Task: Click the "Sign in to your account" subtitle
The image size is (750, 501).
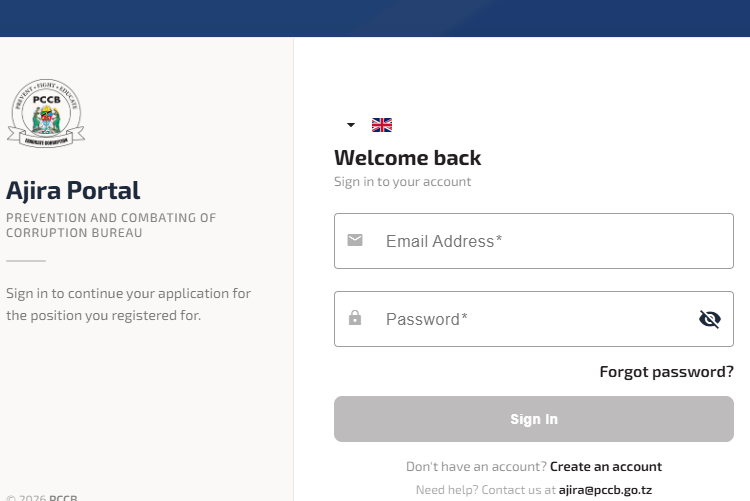Action: coord(402,182)
